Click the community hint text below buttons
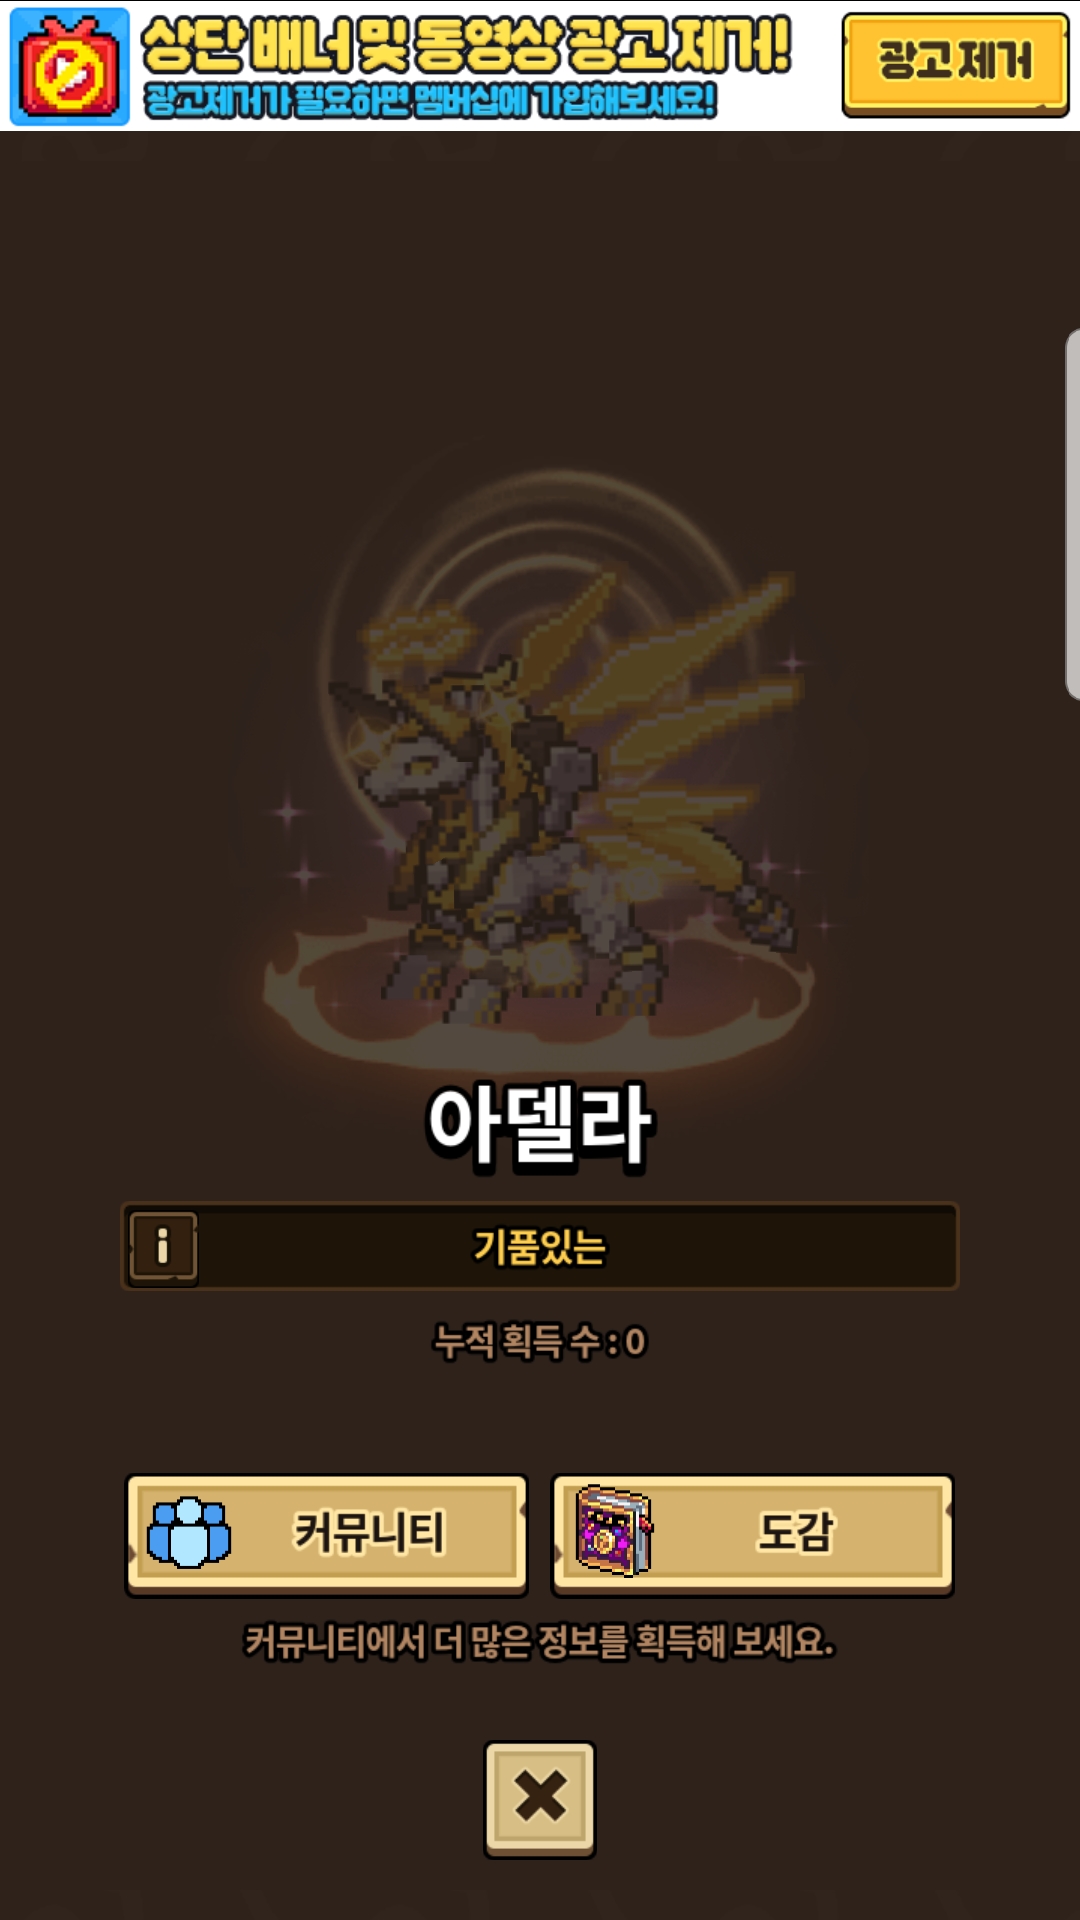The height and width of the screenshot is (1920, 1080). (540, 1641)
